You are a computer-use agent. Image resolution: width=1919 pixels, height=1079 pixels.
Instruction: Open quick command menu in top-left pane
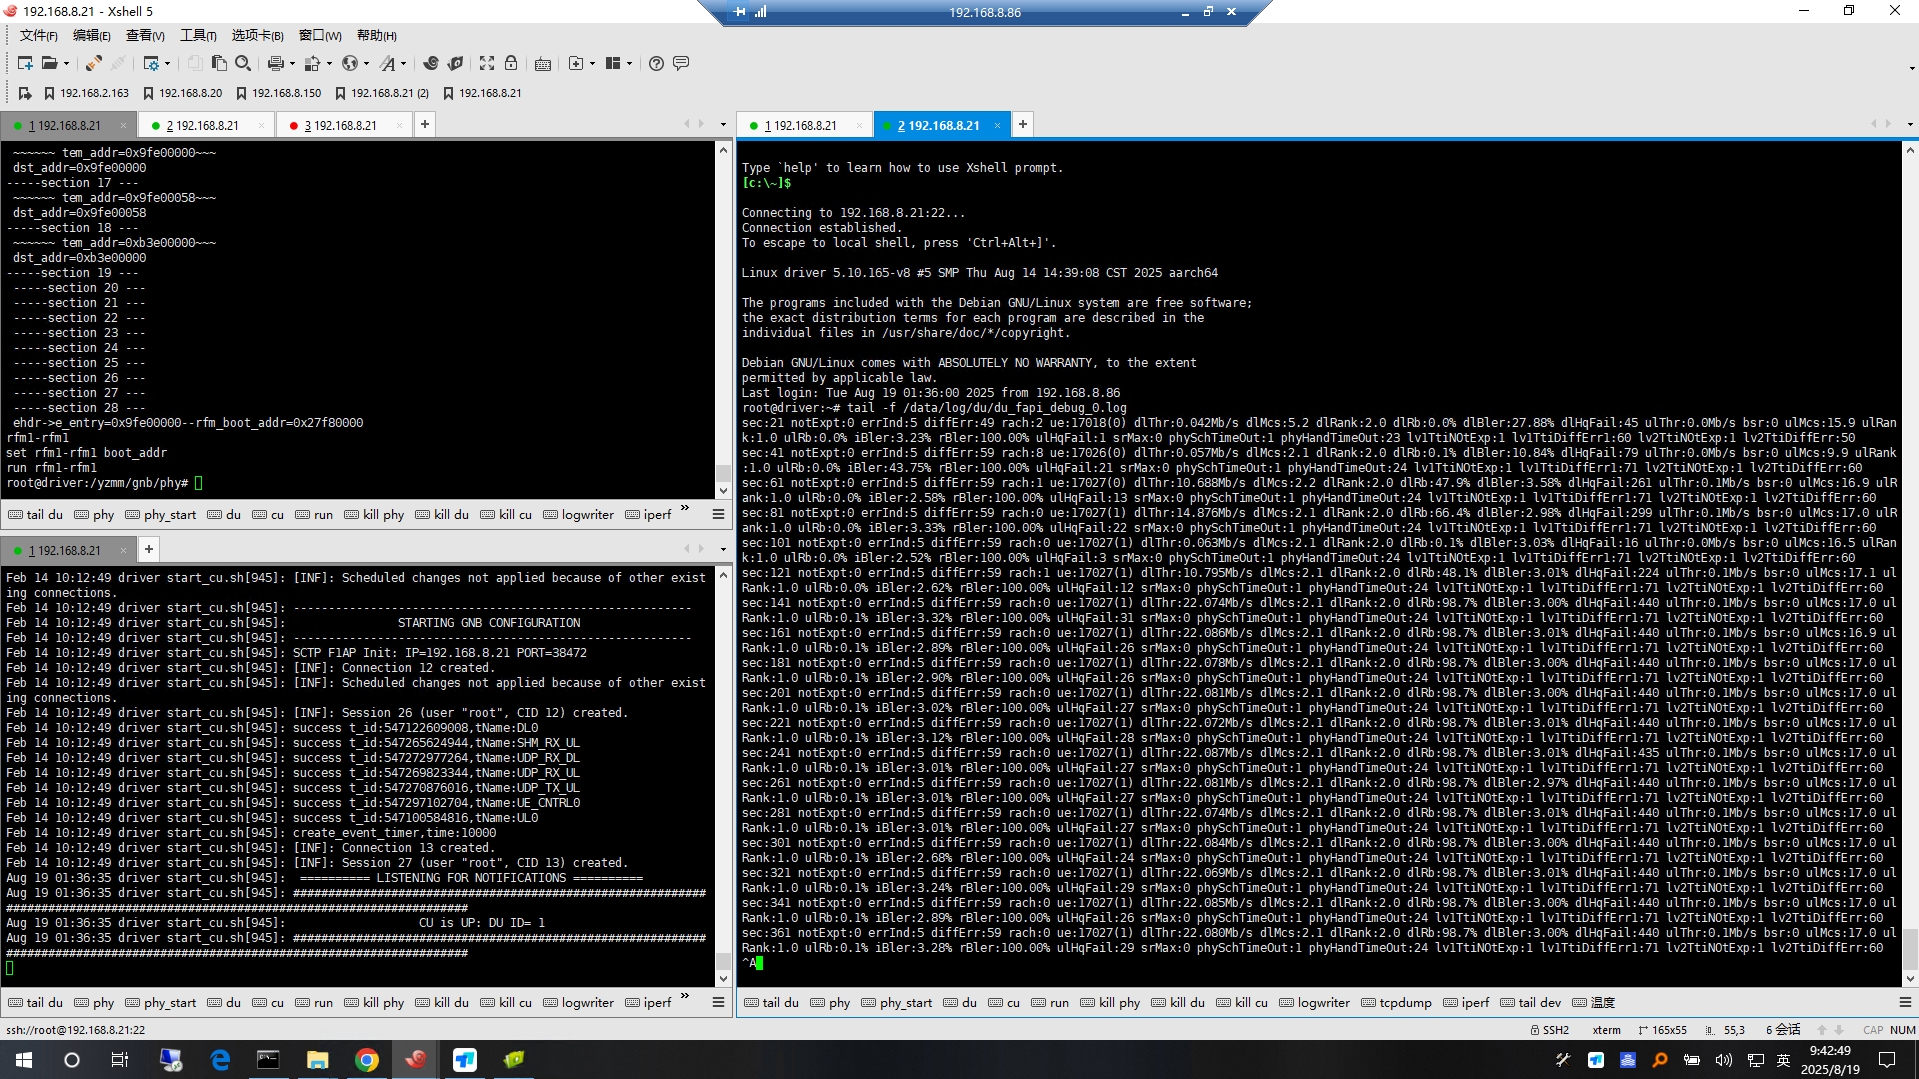(718, 514)
